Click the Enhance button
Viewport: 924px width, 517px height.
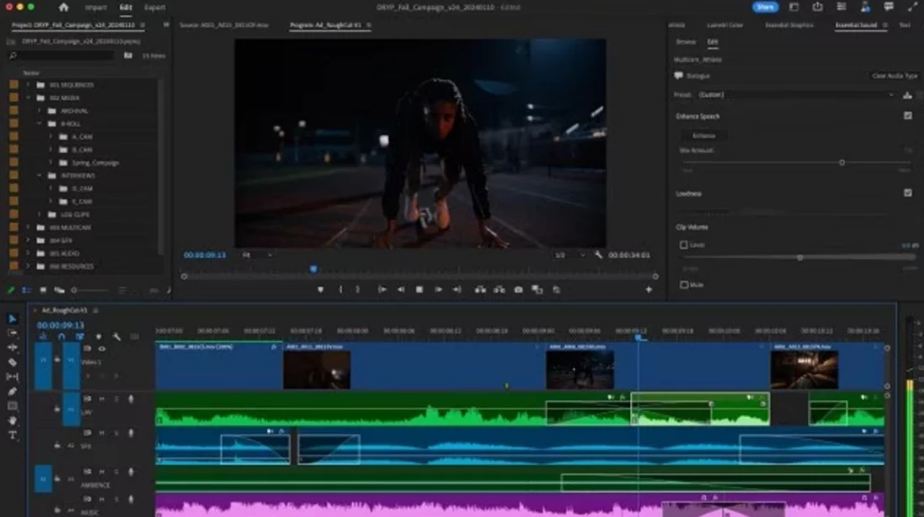pos(704,136)
